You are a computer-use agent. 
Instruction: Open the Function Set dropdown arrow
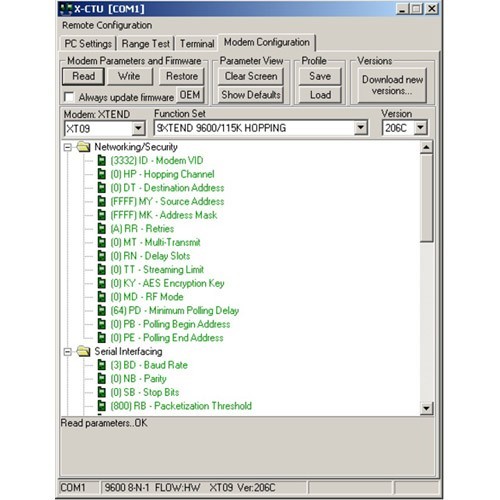pyautogui.click(x=361, y=128)
